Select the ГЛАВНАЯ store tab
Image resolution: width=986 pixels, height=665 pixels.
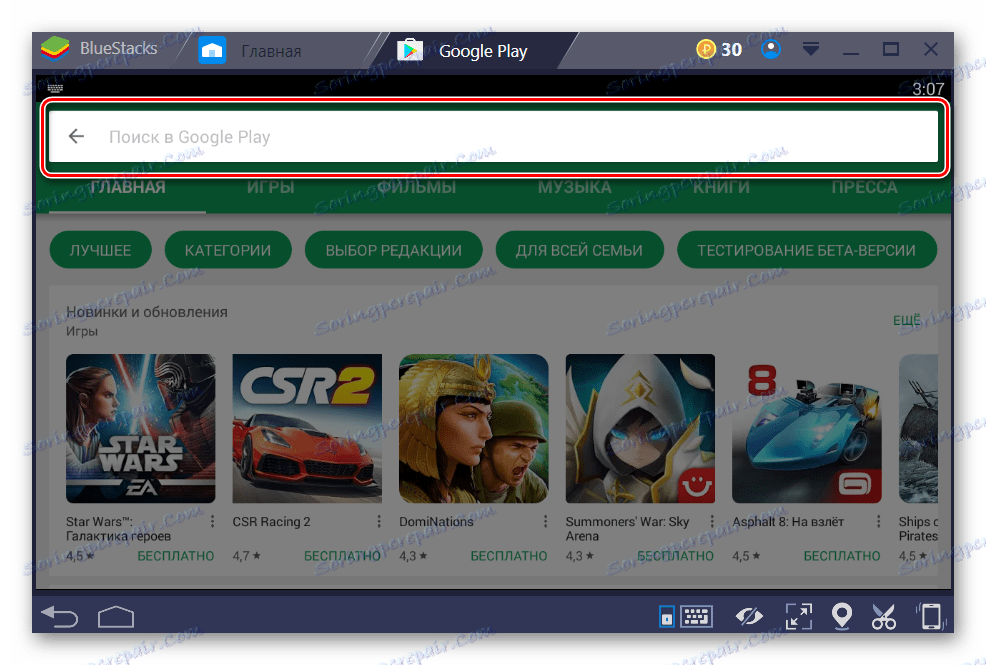tap(128, 187)
